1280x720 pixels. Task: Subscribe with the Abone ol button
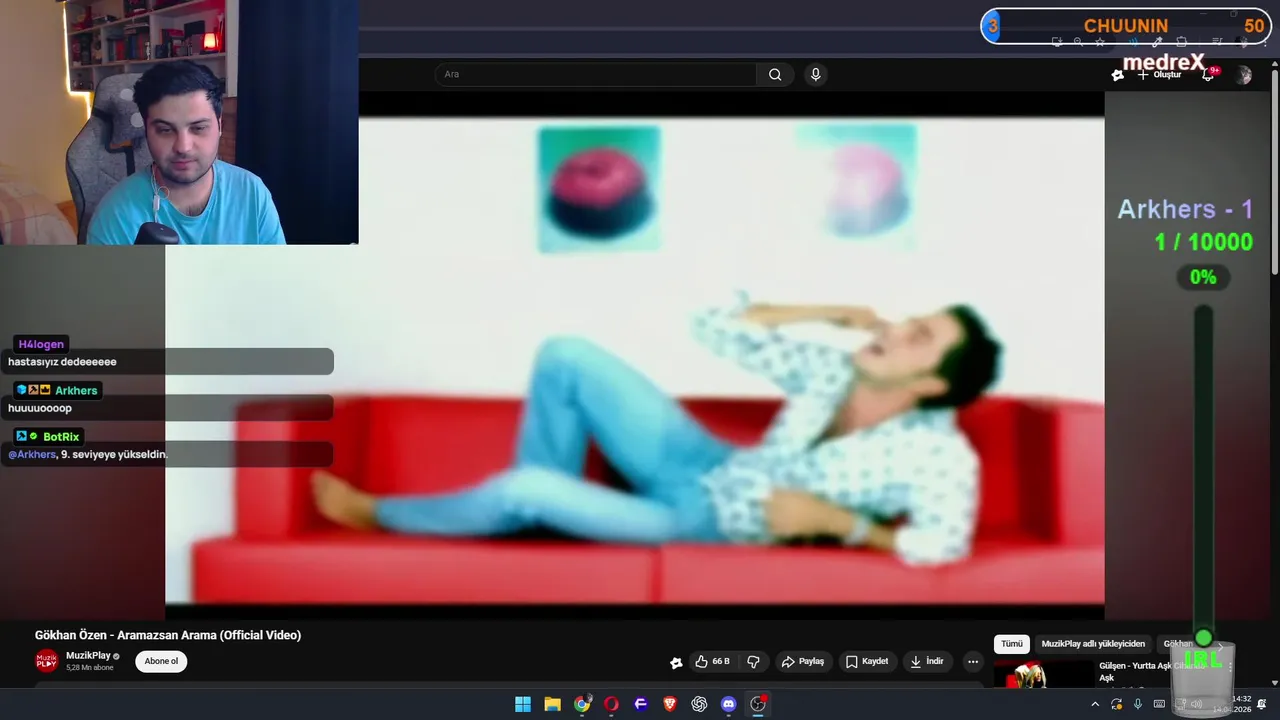[161, 661]
